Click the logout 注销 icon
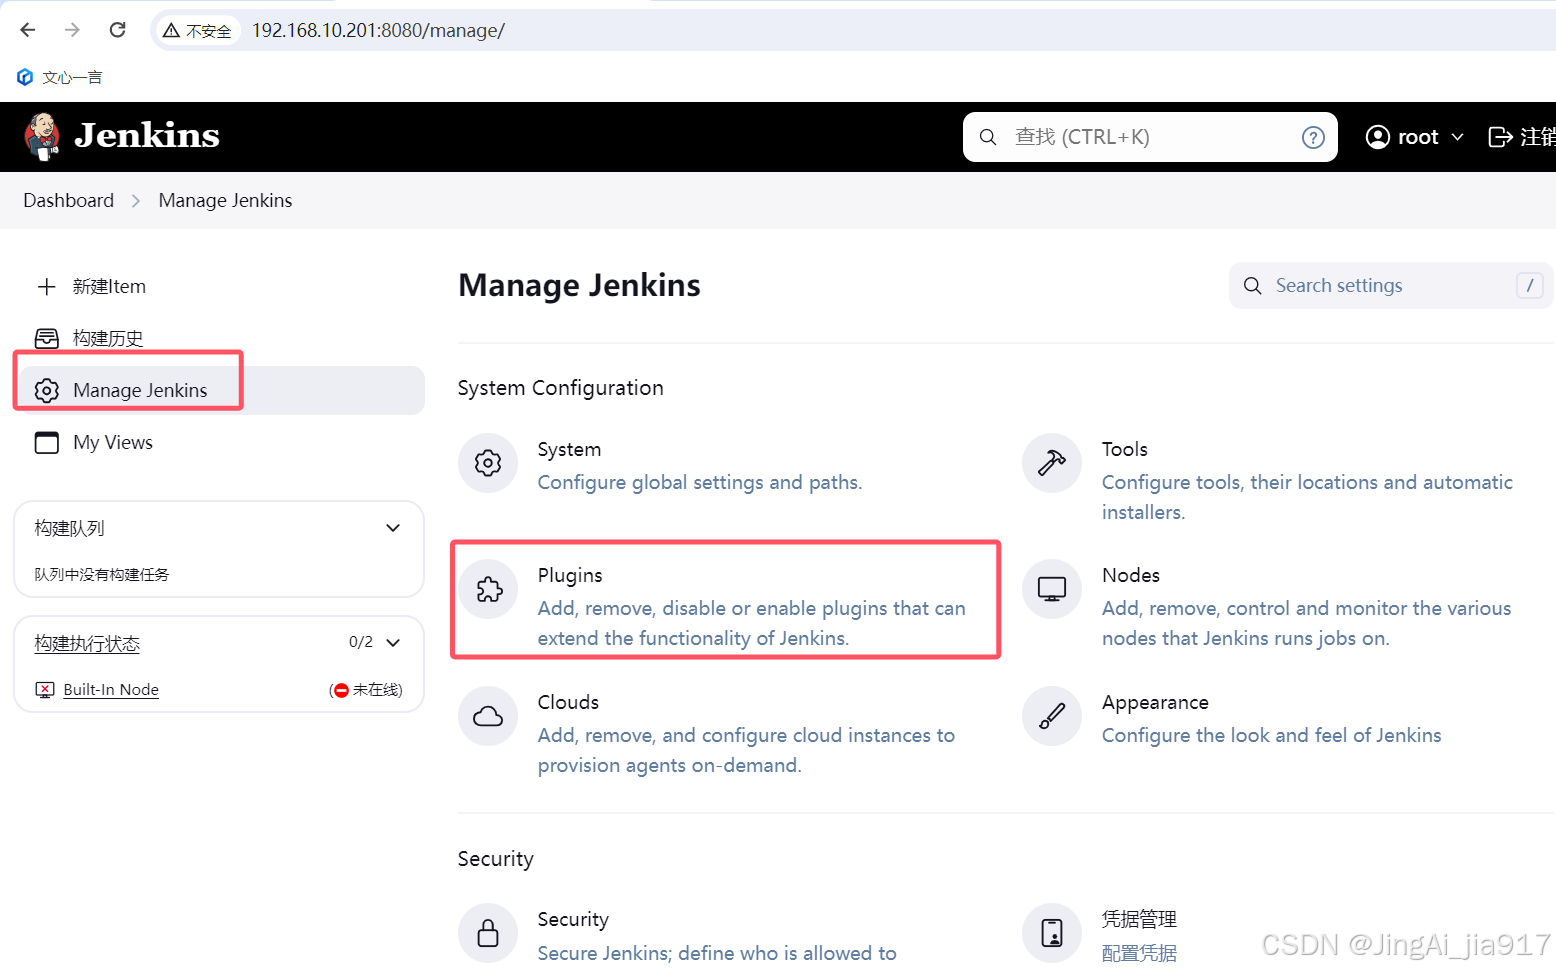 [1500, 137]
